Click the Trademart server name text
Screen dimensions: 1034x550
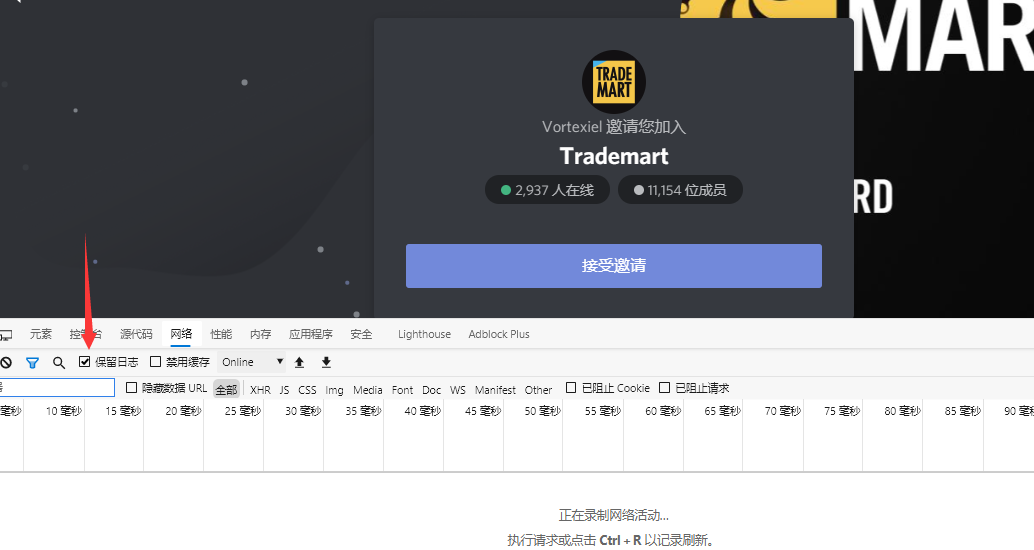pos(614,156)
